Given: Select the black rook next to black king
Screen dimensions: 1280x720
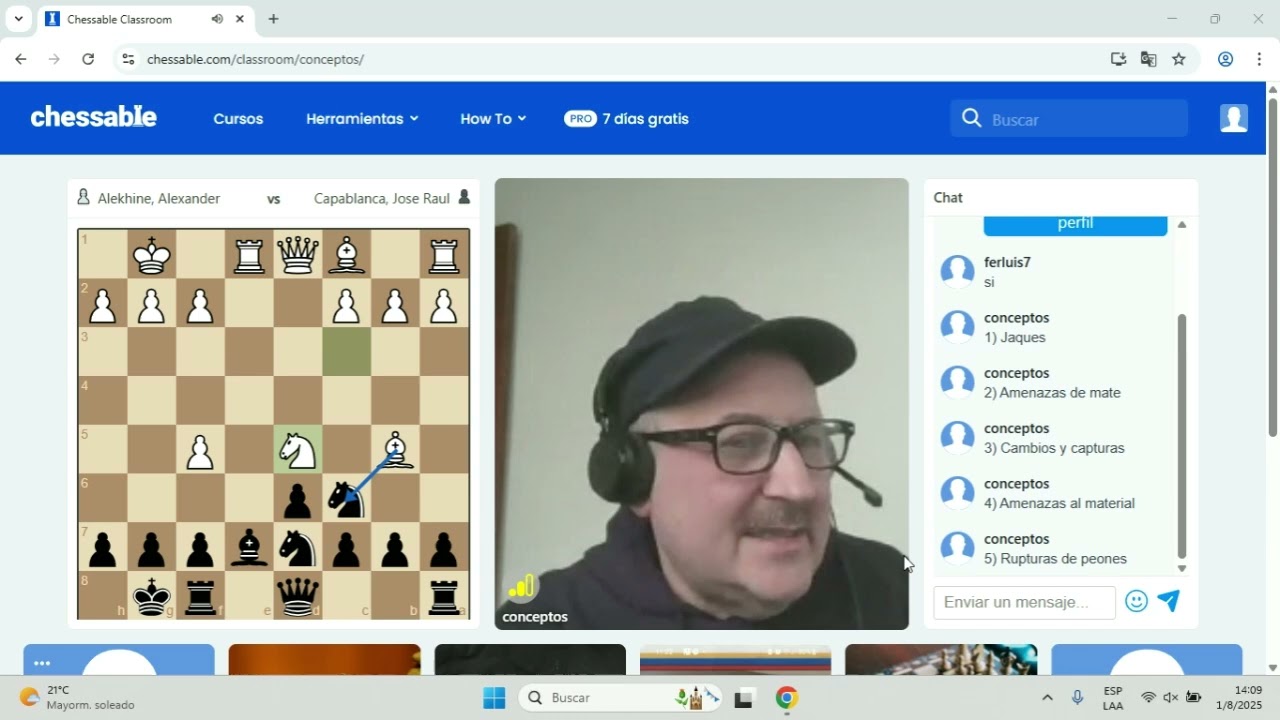Looking at the screenshot, I should [x=200, y=597].
